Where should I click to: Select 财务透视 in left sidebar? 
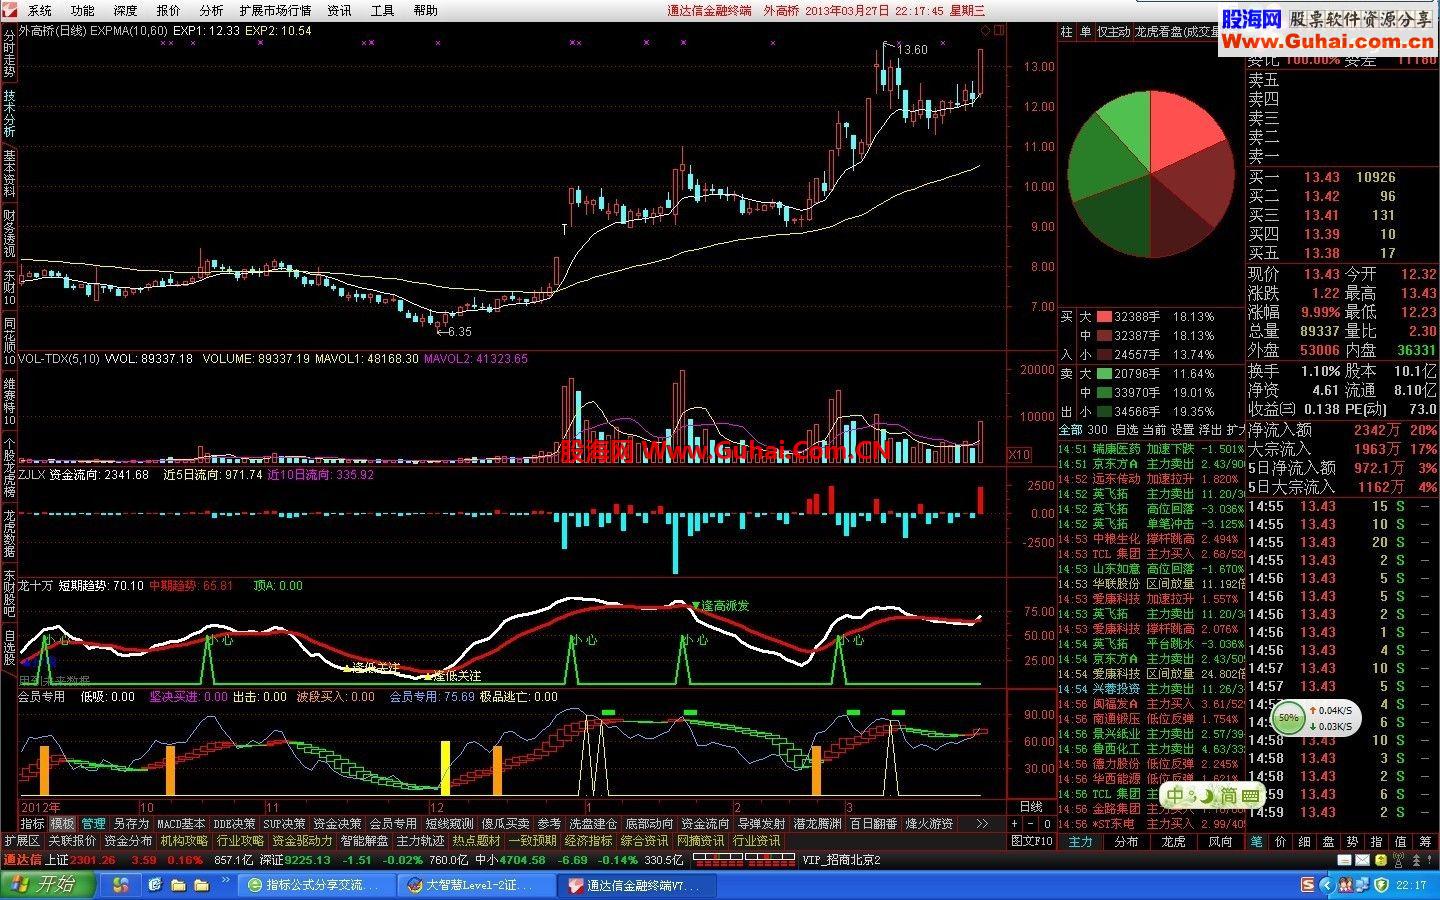pyautogui.click(x=9, y=234)
